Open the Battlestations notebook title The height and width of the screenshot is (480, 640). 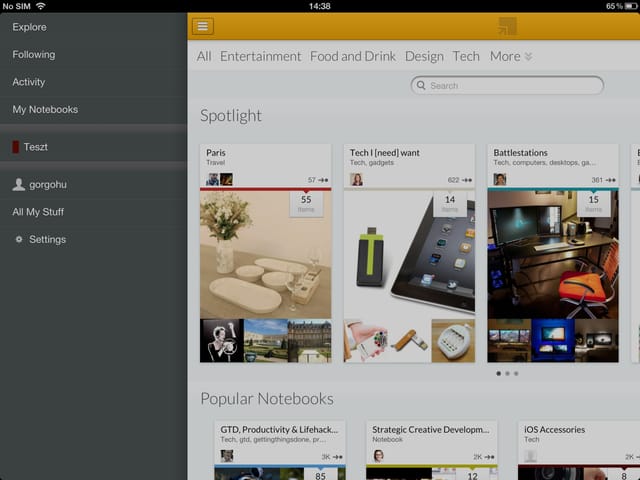[520, 153]
